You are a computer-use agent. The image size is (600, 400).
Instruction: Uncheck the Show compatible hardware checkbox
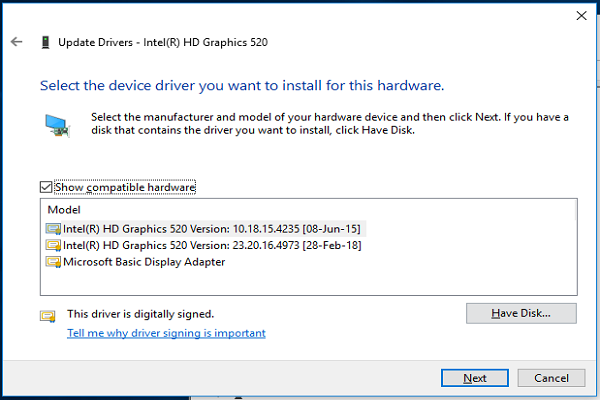pyautogui.click(x=45, y=187)
